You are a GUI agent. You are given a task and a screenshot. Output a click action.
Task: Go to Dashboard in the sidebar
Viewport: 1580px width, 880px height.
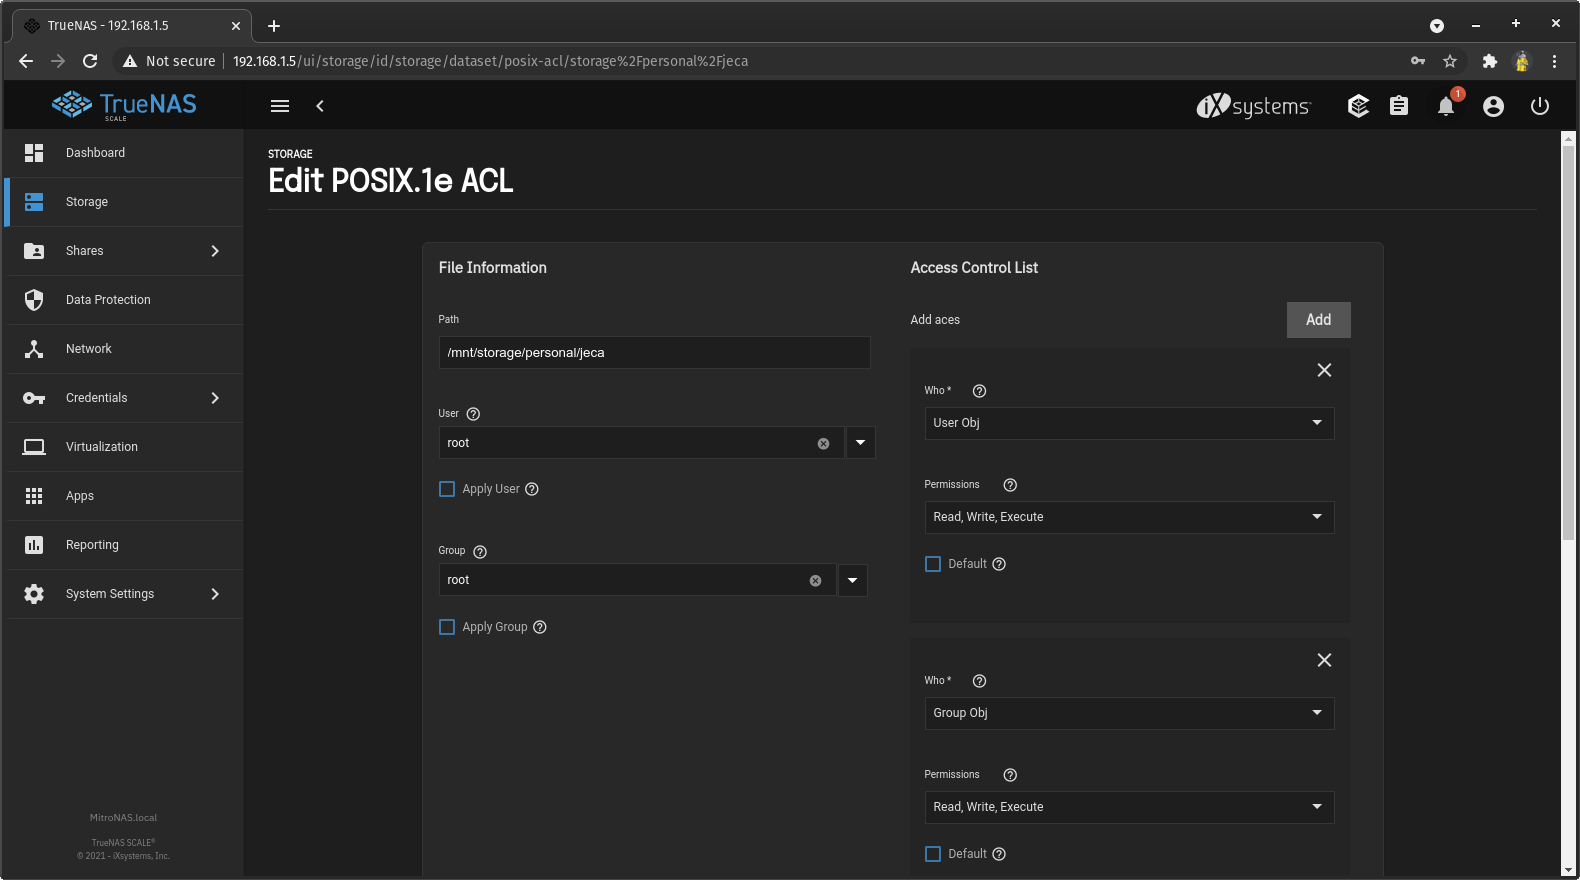point(124,153)
